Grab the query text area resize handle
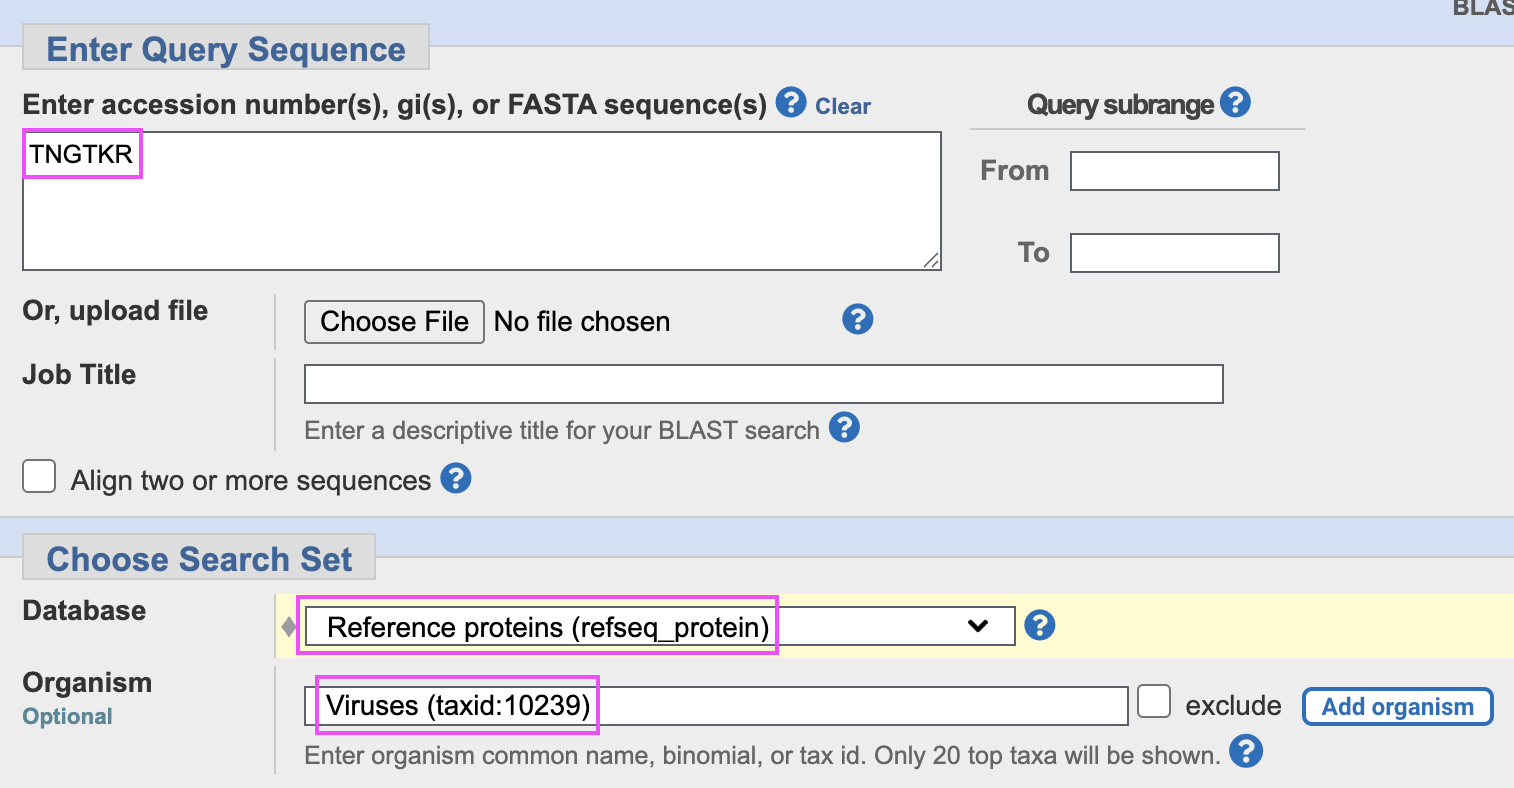 coord(931,260)
